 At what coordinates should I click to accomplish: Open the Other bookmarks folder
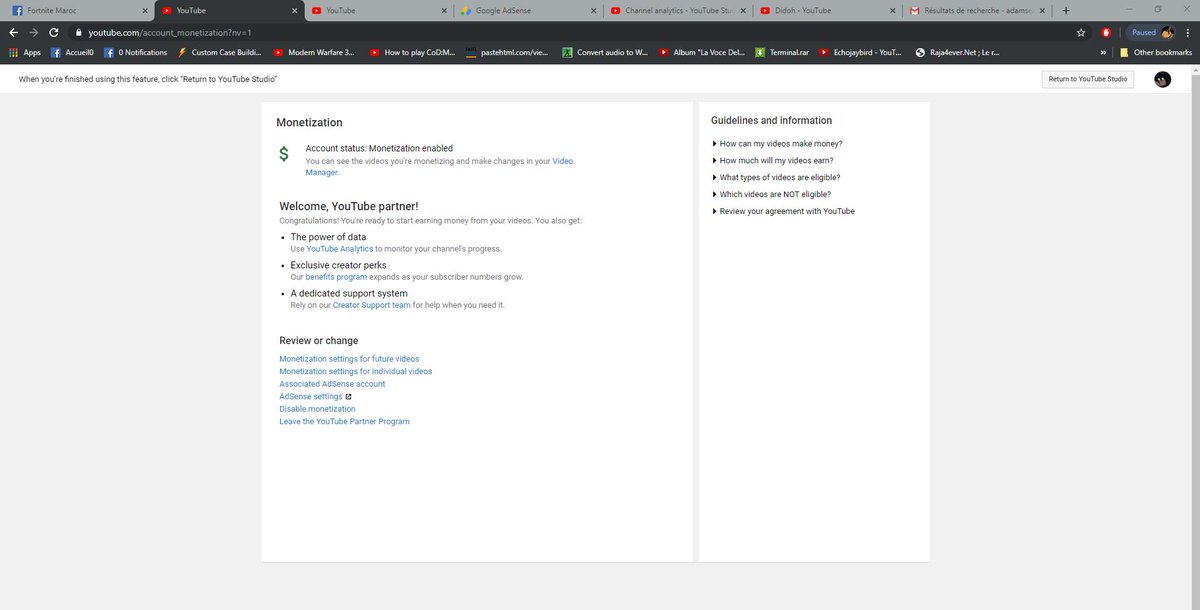1156,52
